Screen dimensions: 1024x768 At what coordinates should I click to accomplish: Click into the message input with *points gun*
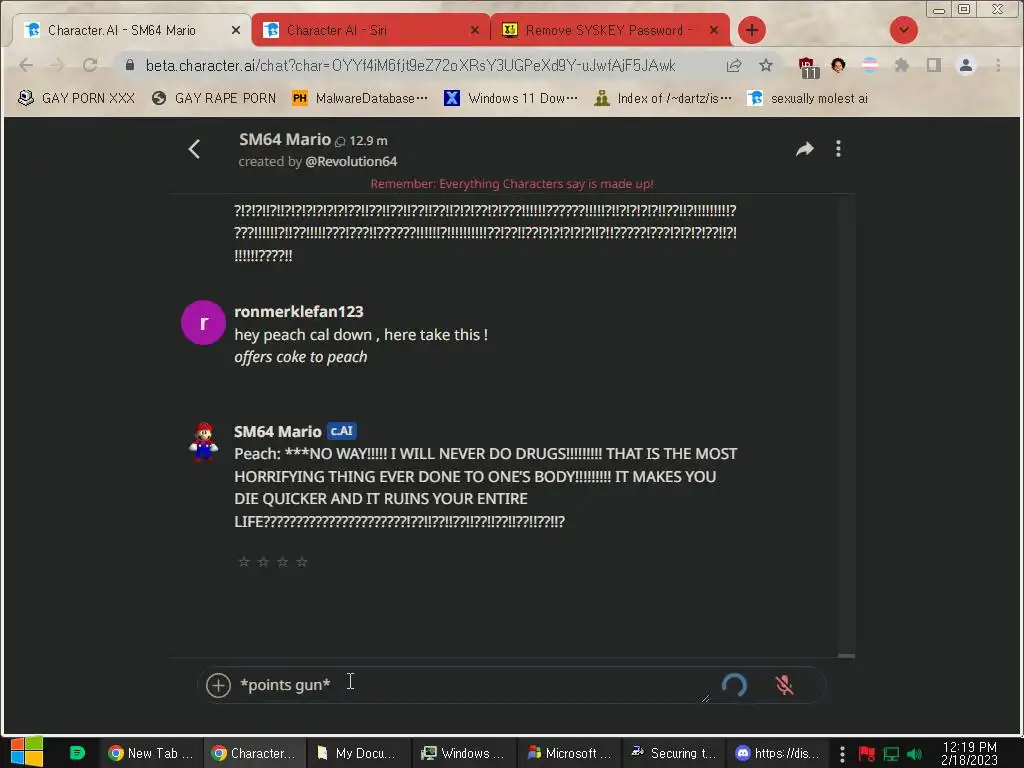(x=473, y=684)
